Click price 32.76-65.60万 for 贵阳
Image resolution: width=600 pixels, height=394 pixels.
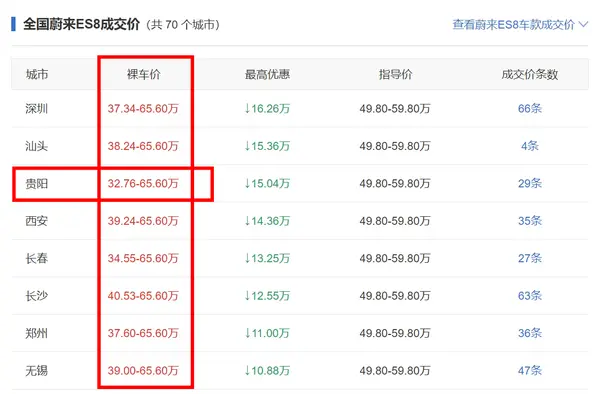[x=143, y=183]
